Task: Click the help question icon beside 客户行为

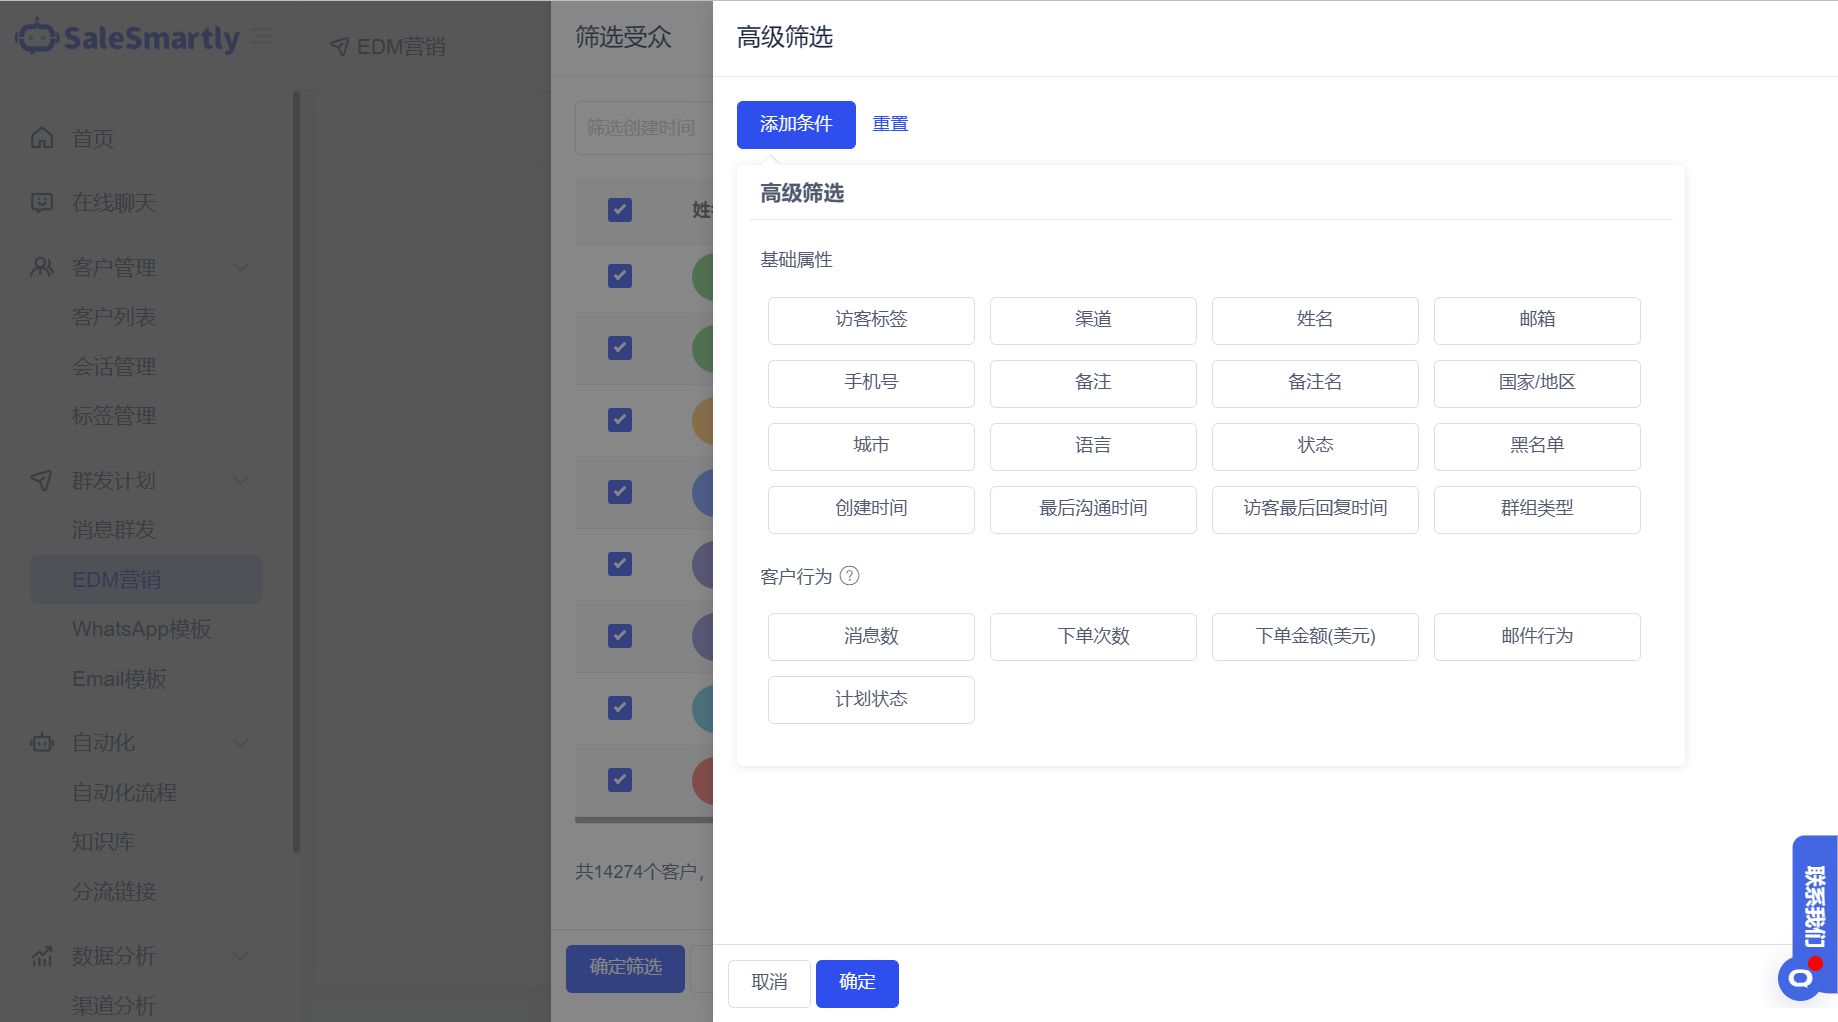Action: pos(849,576)
